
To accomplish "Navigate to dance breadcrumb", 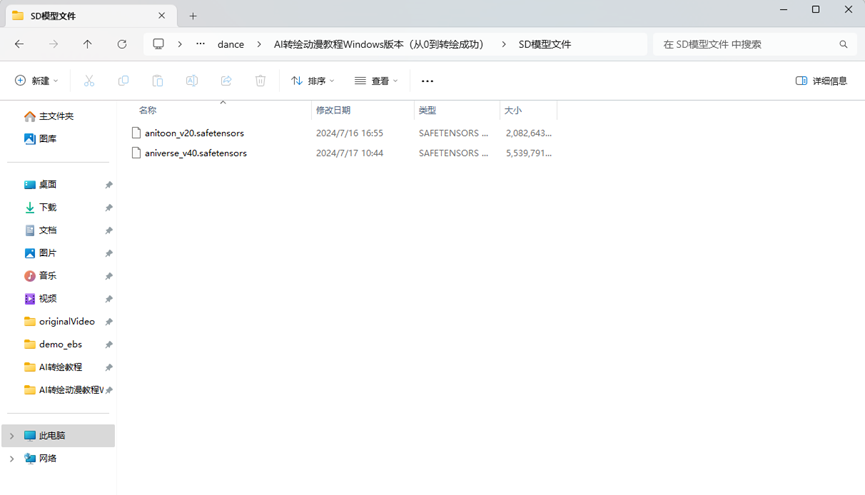I will click(x=231, y=44).
